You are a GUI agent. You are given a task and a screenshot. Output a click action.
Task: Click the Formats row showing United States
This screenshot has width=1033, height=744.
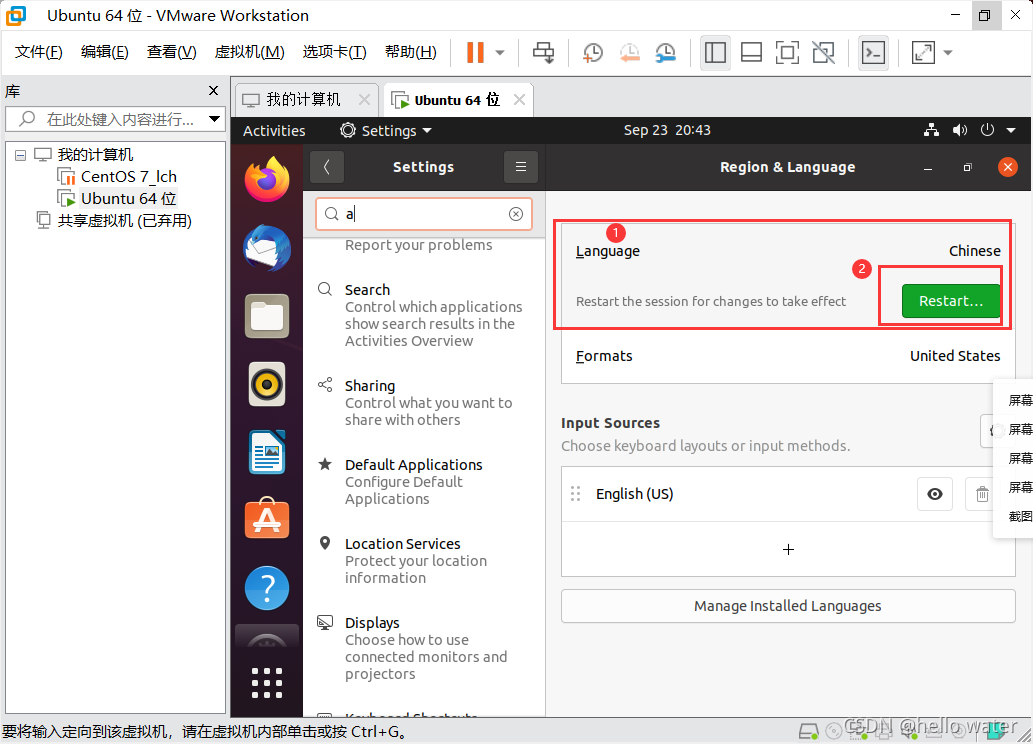tap(788, 356)
